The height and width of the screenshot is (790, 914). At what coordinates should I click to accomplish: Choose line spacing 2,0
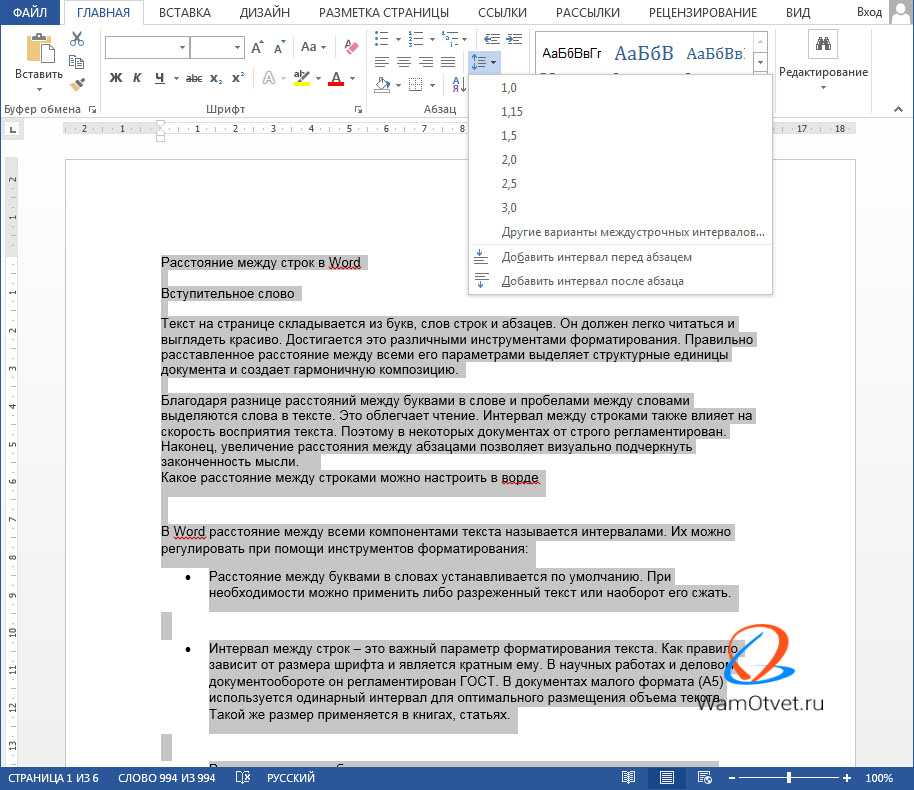coord(620,159)
